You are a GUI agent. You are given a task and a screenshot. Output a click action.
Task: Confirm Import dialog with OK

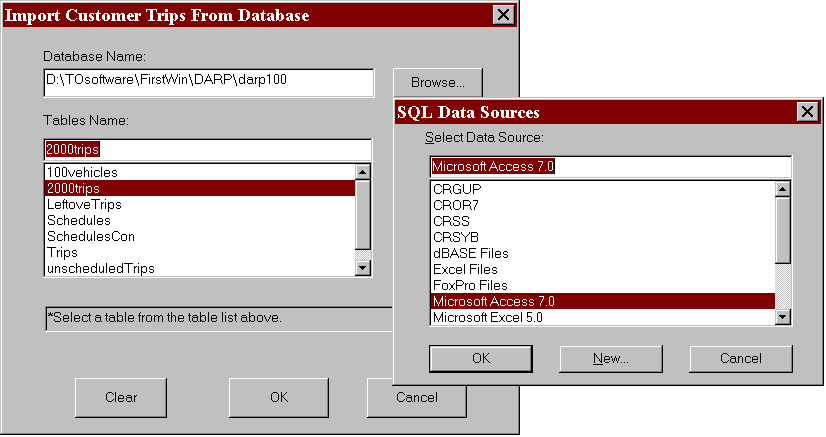[x=279, y=397]
